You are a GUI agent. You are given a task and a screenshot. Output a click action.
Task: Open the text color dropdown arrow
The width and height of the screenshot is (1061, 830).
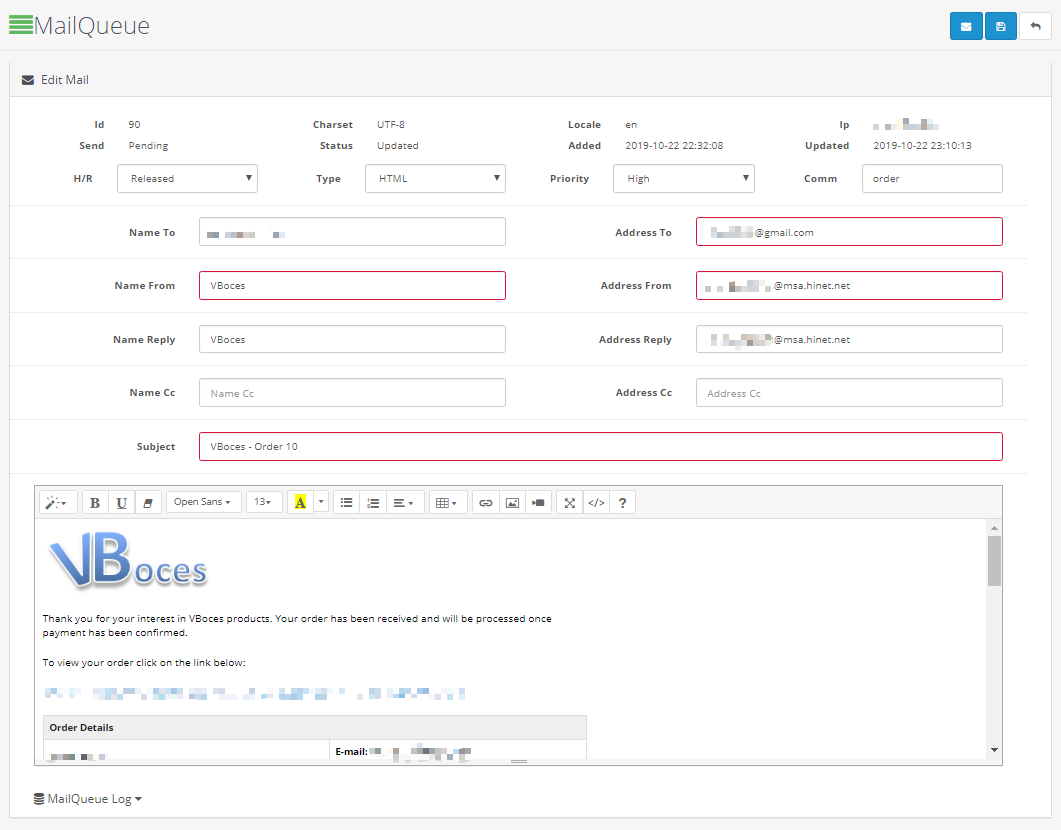click(x=321, y=503)
